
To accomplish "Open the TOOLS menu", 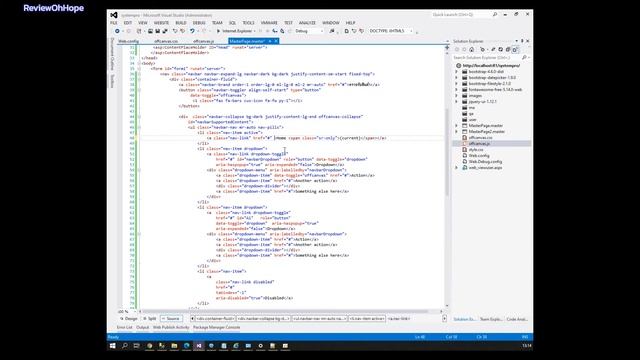I will click(x=248, y=23).
